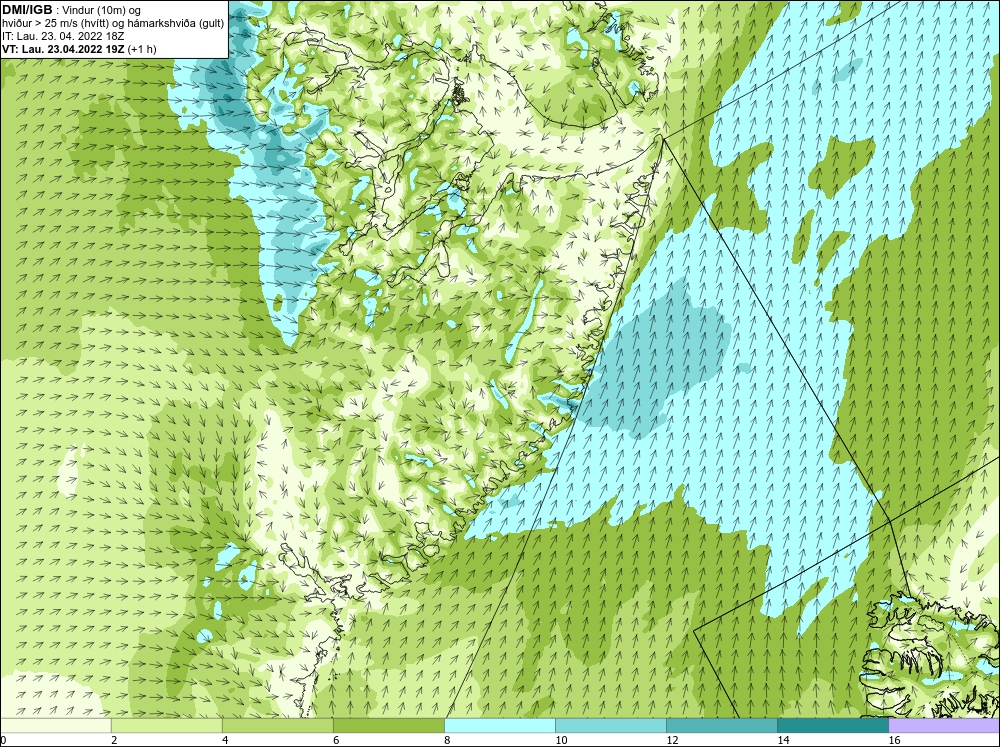1000x747 pixels.
Task: Click the 'hviður > 25 m/s (hvítt)' text line
Action: click(113, 24)
